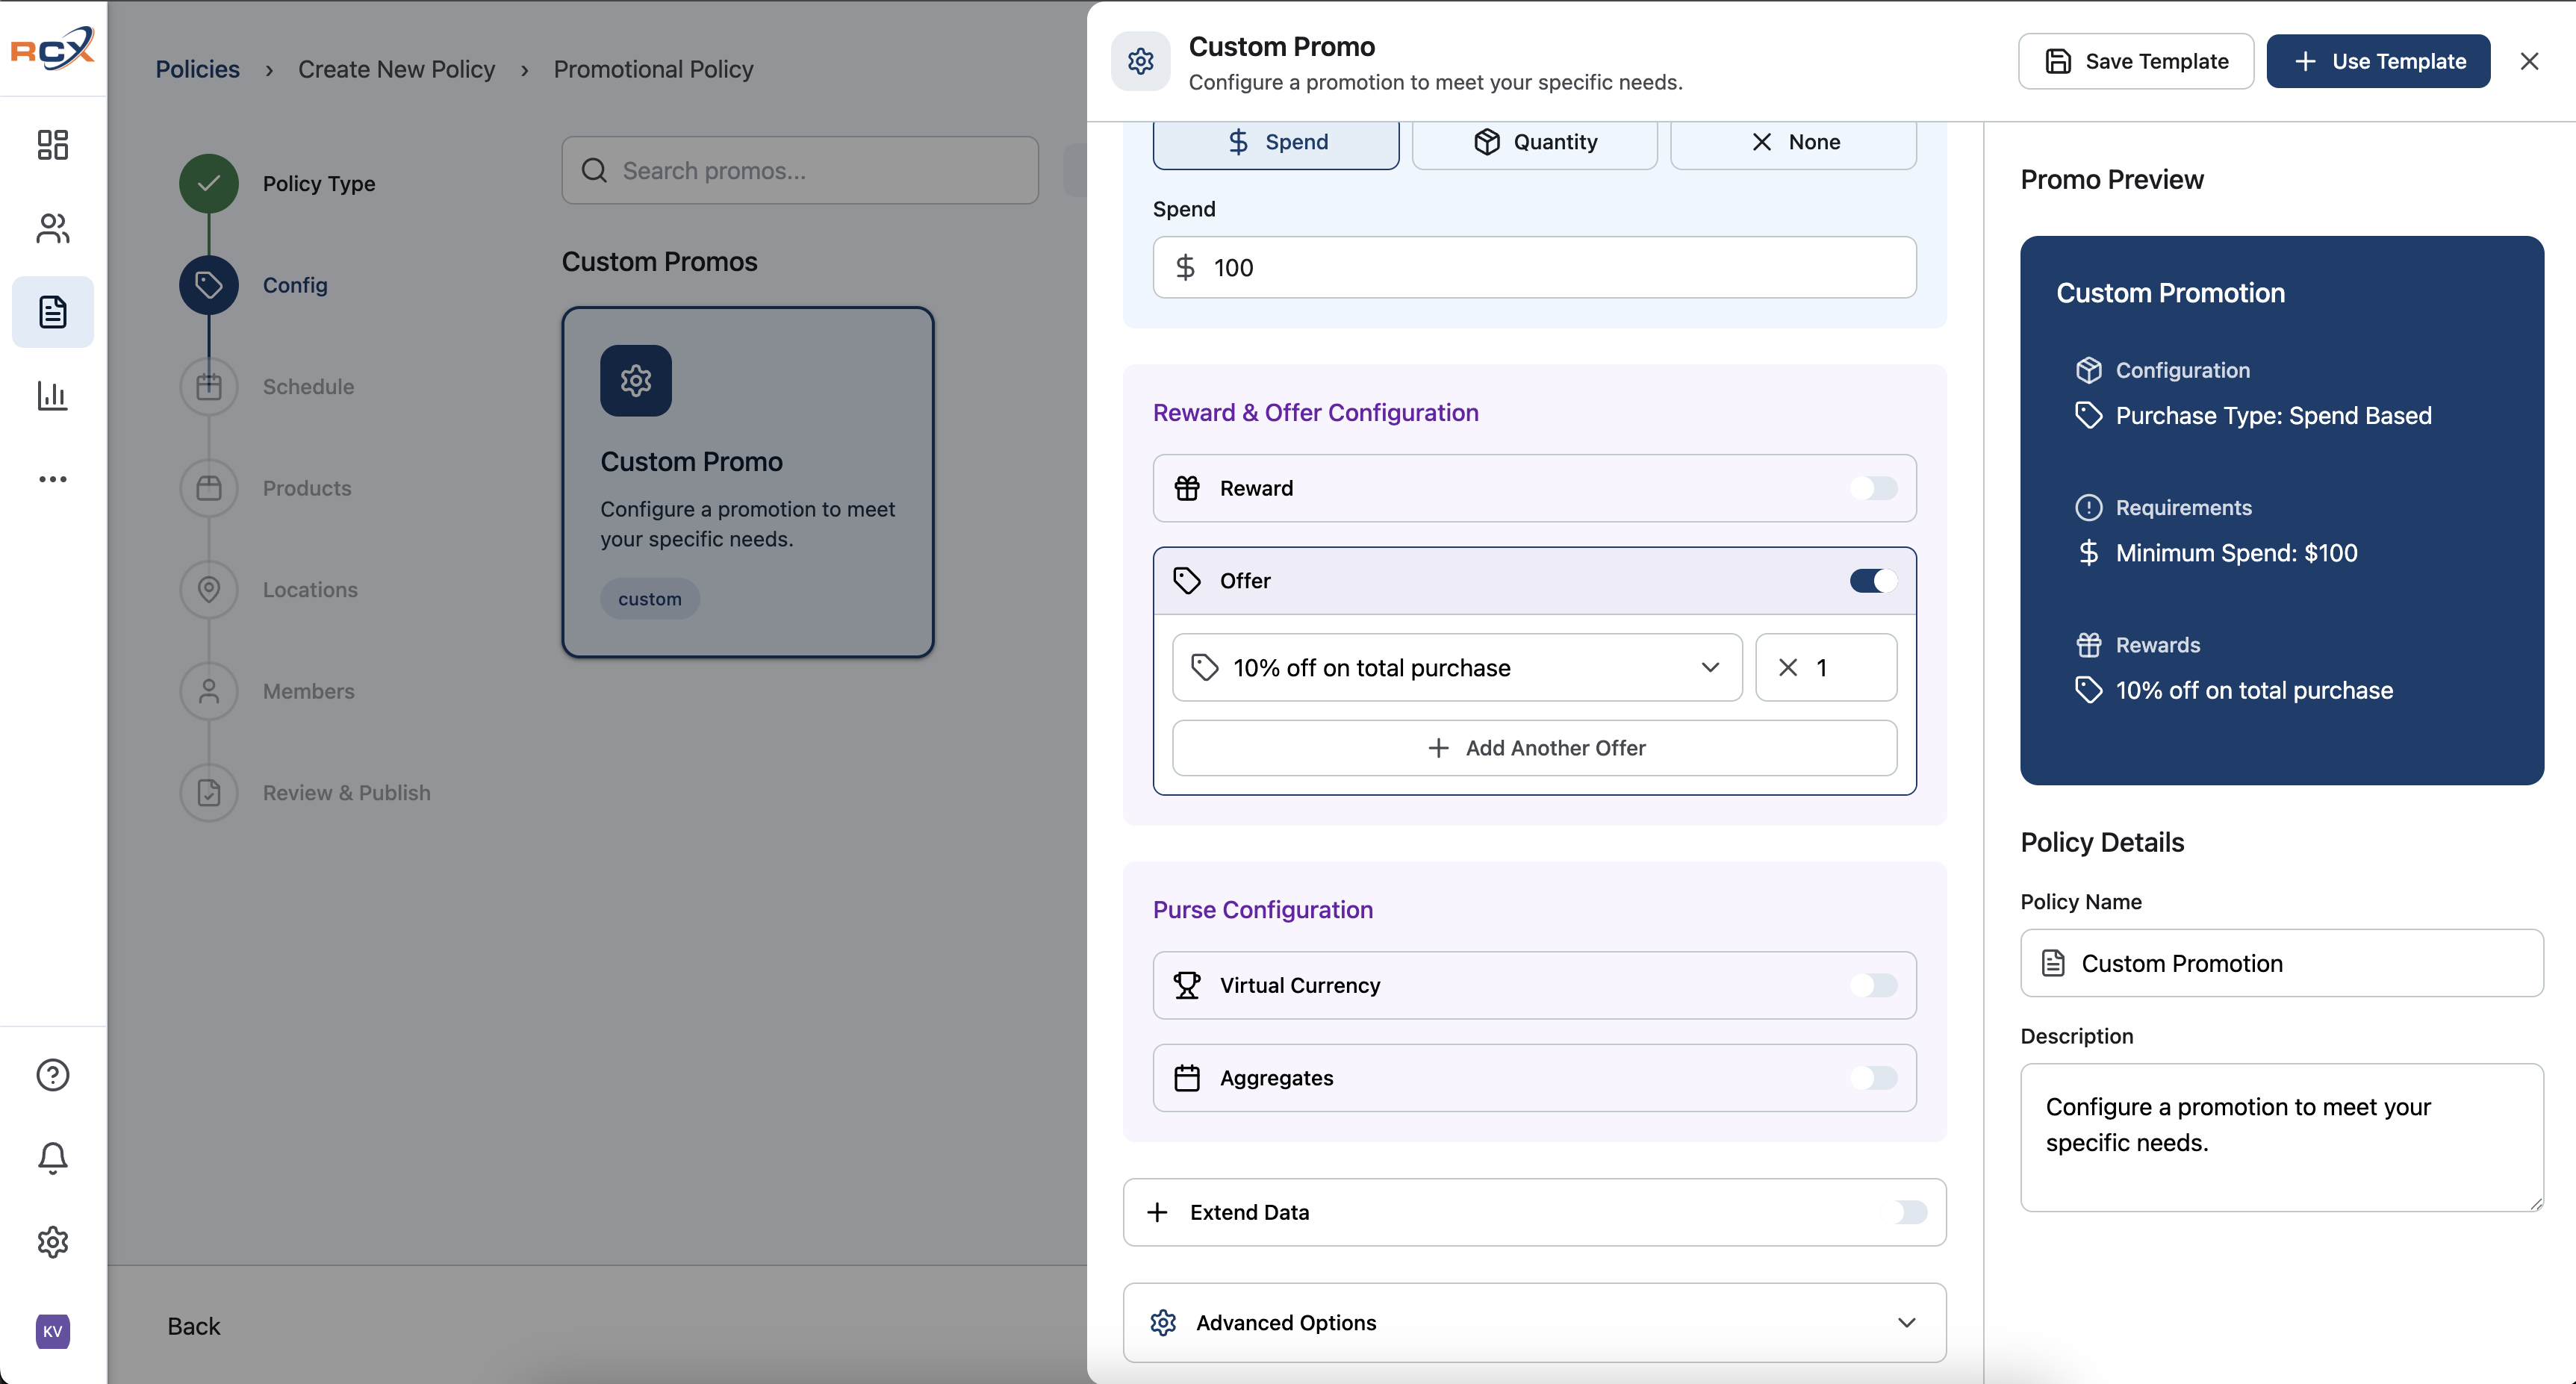
Task: Select the None purchase type tab
Action: click(1793, 142)
